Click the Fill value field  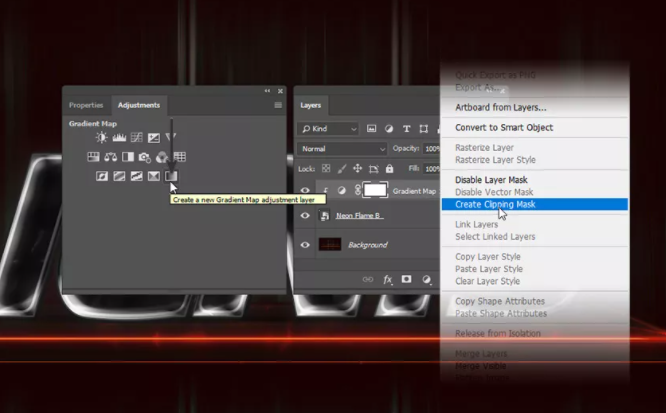click(432, 169)
